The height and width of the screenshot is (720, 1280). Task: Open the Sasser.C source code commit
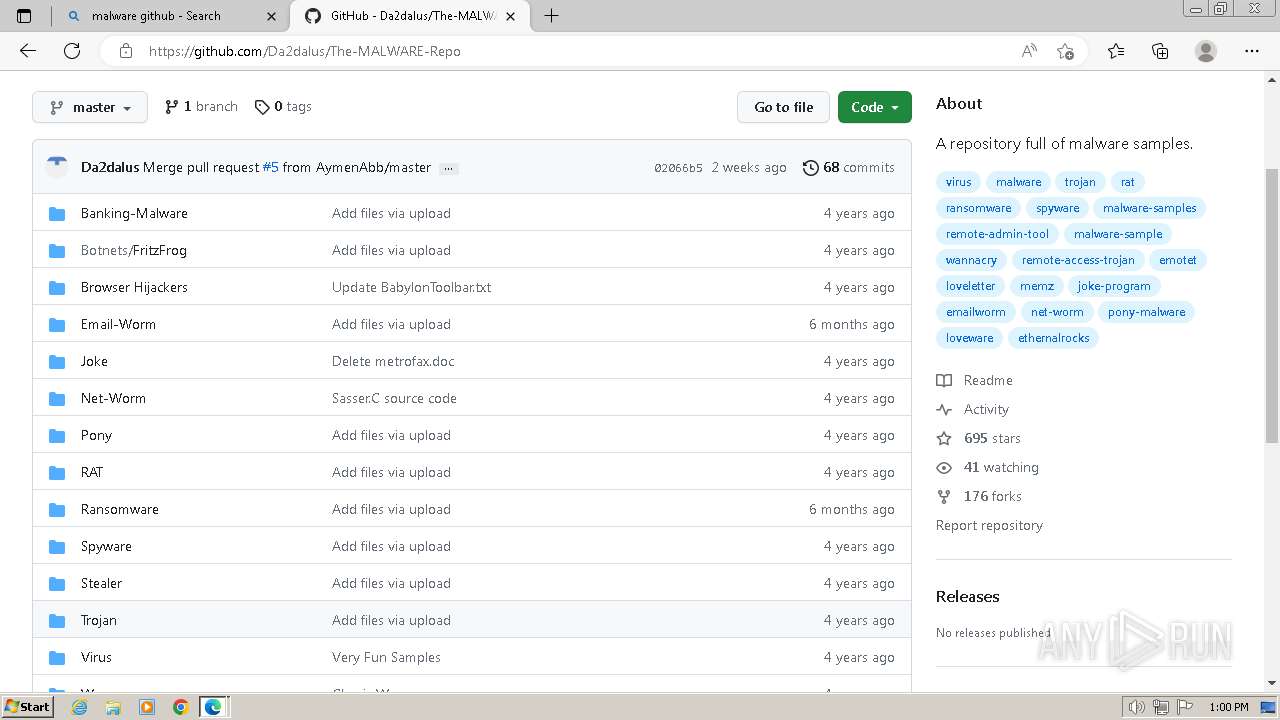pos(394,398)
